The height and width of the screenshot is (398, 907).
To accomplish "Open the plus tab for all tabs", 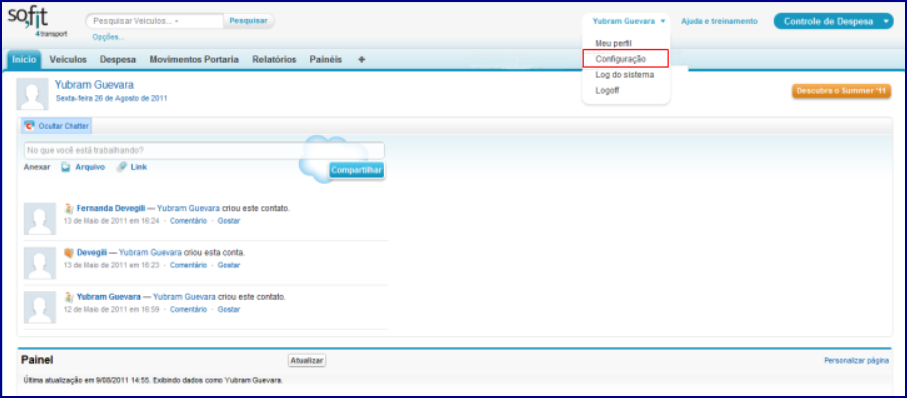I will point(362,59).
